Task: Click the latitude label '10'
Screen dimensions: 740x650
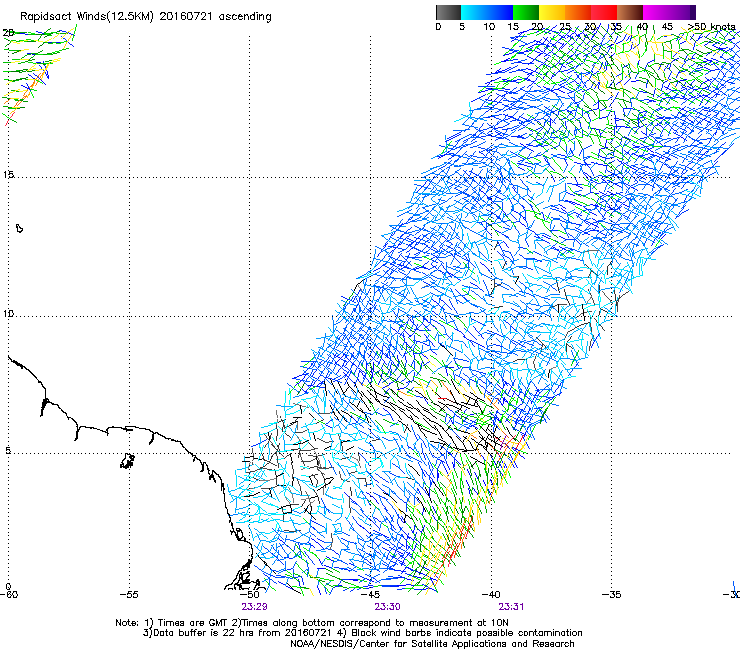Action: click(8, 313)
